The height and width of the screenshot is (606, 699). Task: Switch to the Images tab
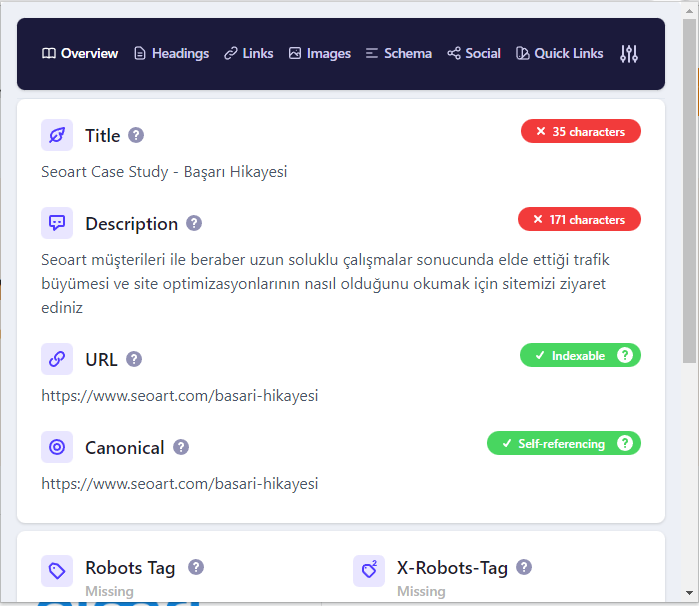coord(319,54)
